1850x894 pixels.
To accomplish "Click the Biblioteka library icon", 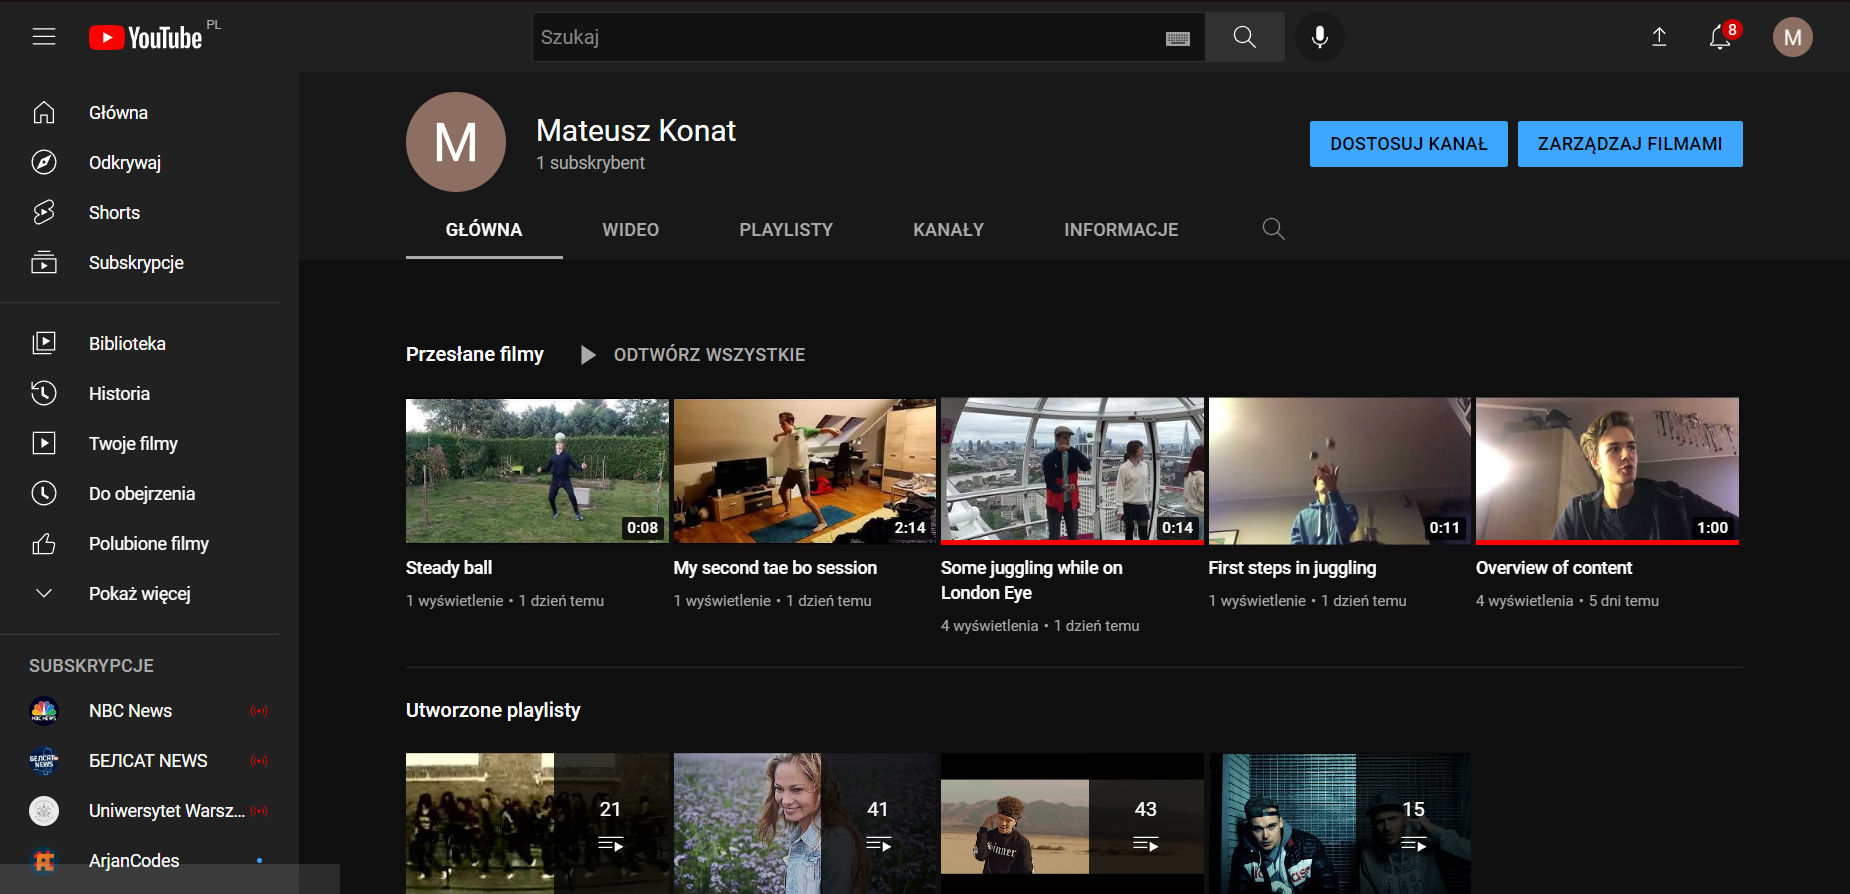I will pos(44,343).
